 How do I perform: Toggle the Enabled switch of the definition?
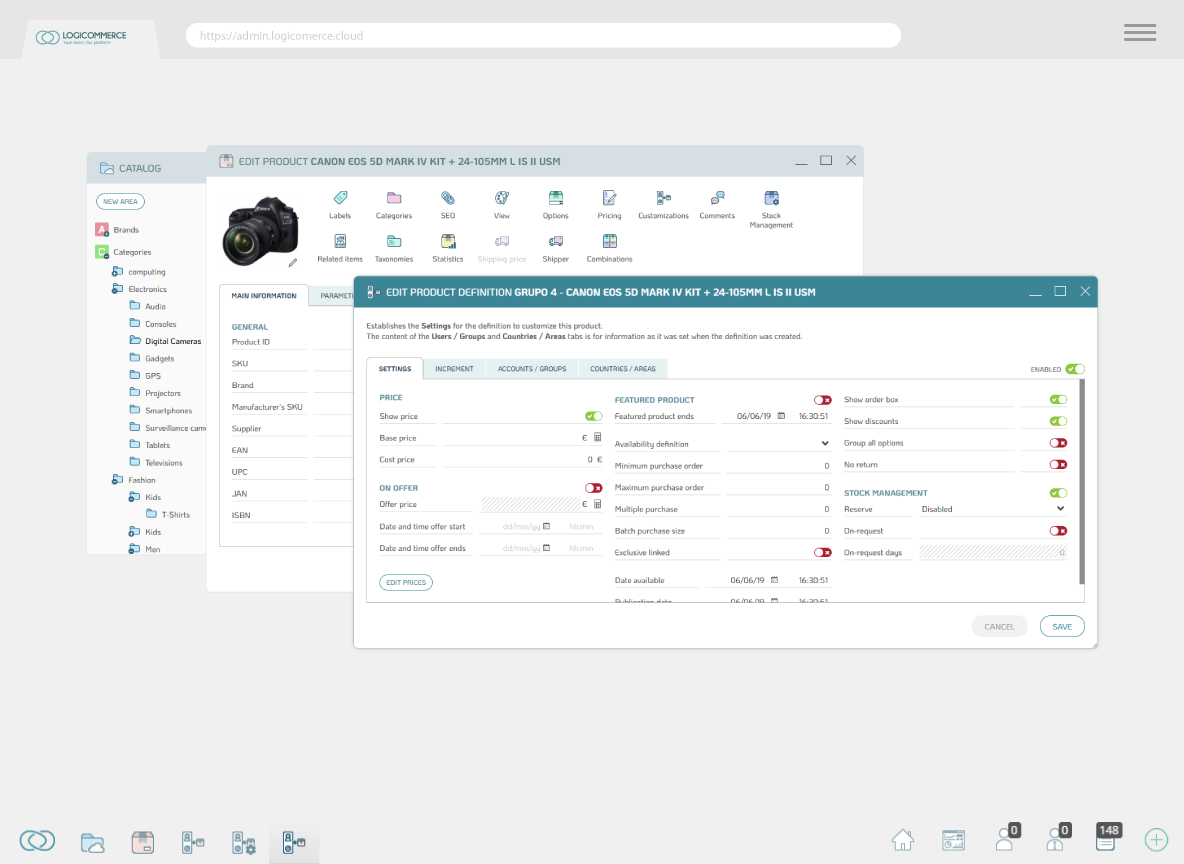pyautogui.click(x=1075, y=369)
